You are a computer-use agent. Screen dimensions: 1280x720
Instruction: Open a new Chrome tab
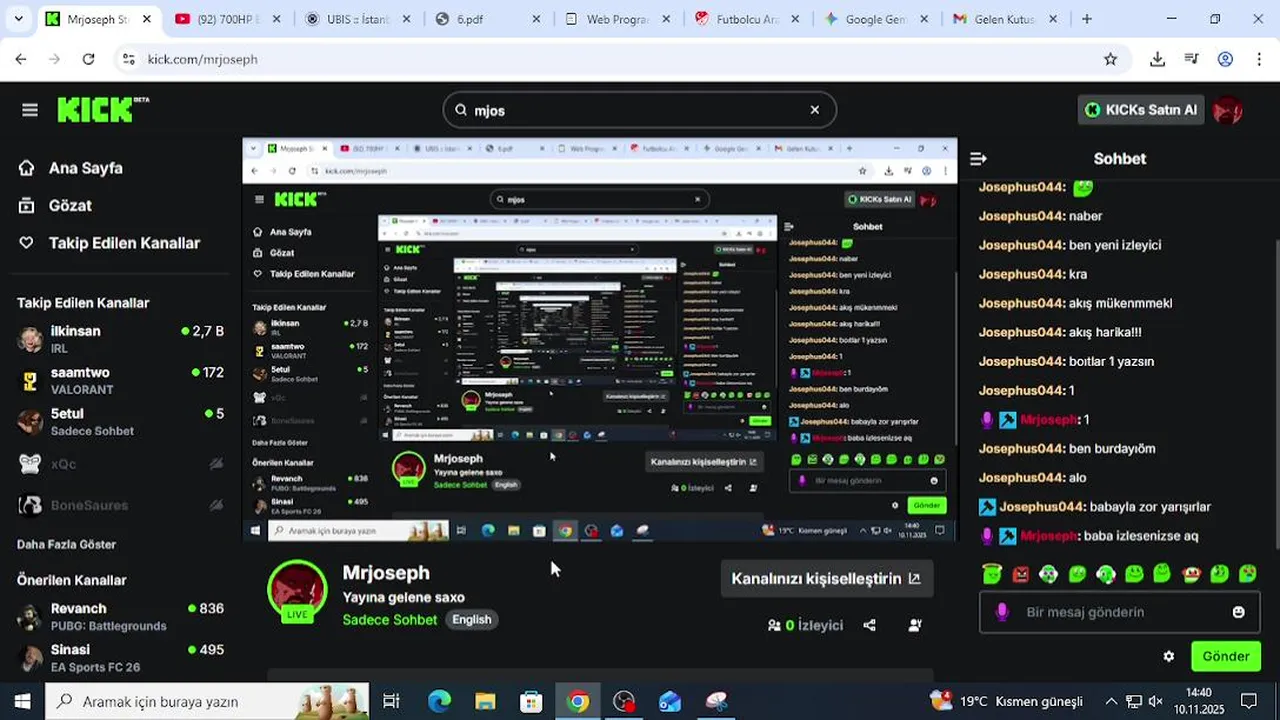click(x=1086, y=19)
